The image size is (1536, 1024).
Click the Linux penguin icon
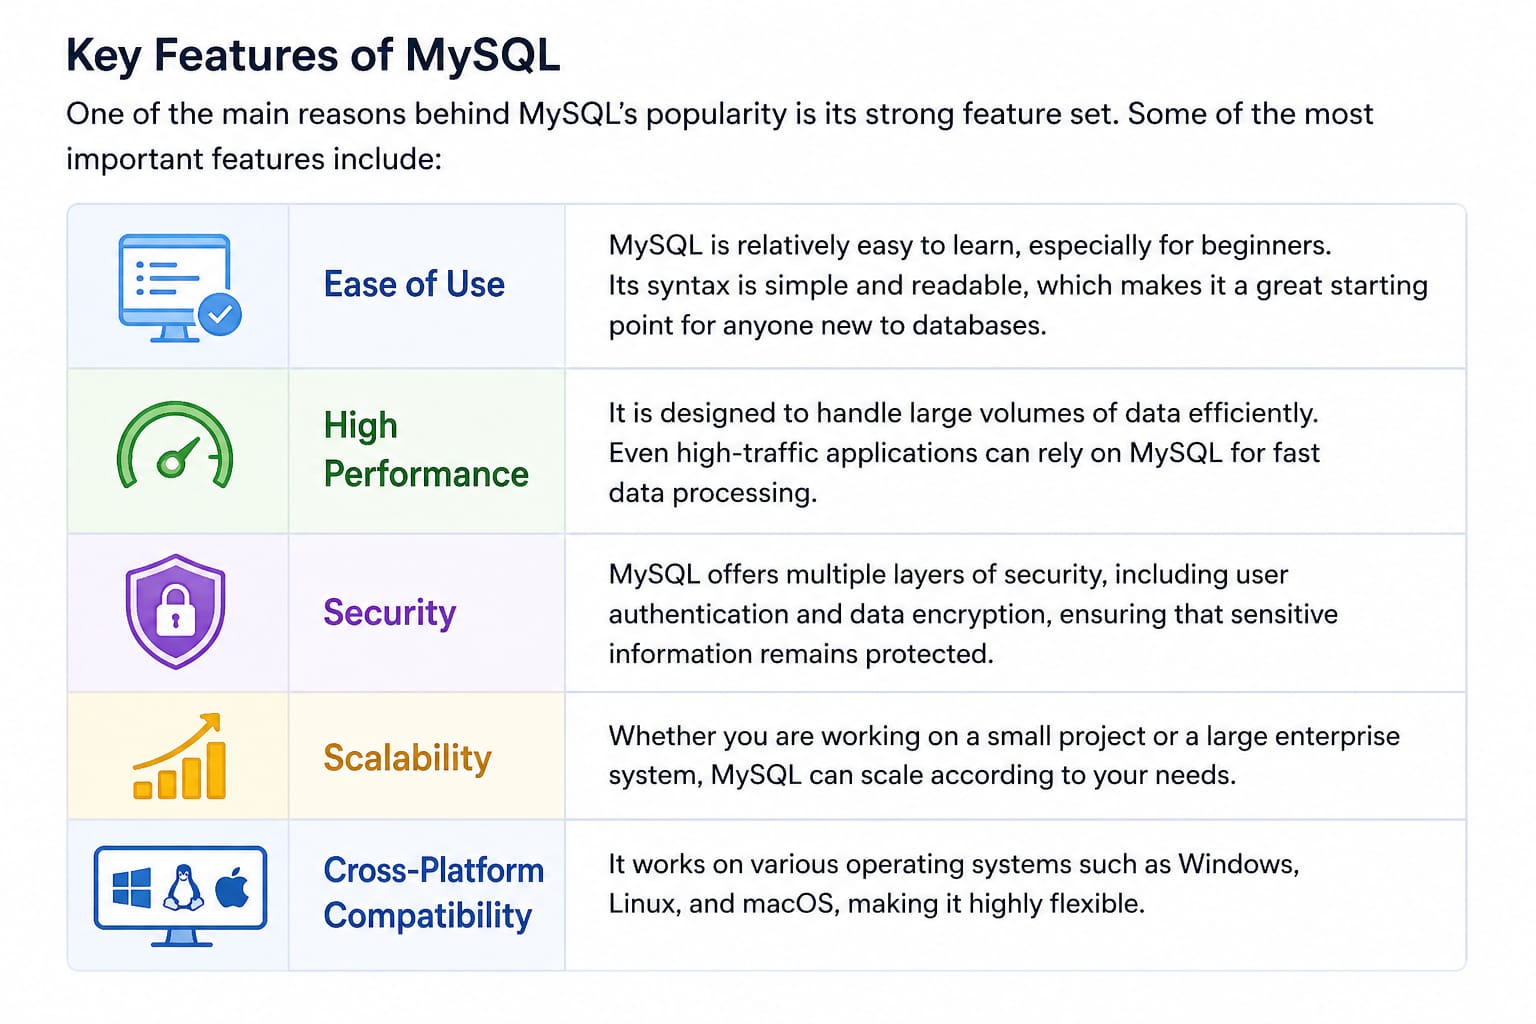(182, 887)
